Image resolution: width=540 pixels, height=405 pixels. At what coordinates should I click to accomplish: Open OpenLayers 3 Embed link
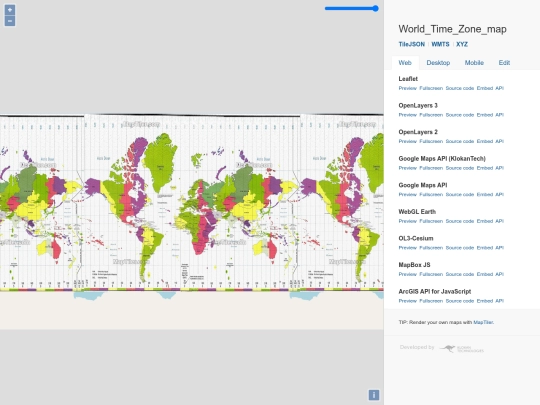click(x=485, y=115)
